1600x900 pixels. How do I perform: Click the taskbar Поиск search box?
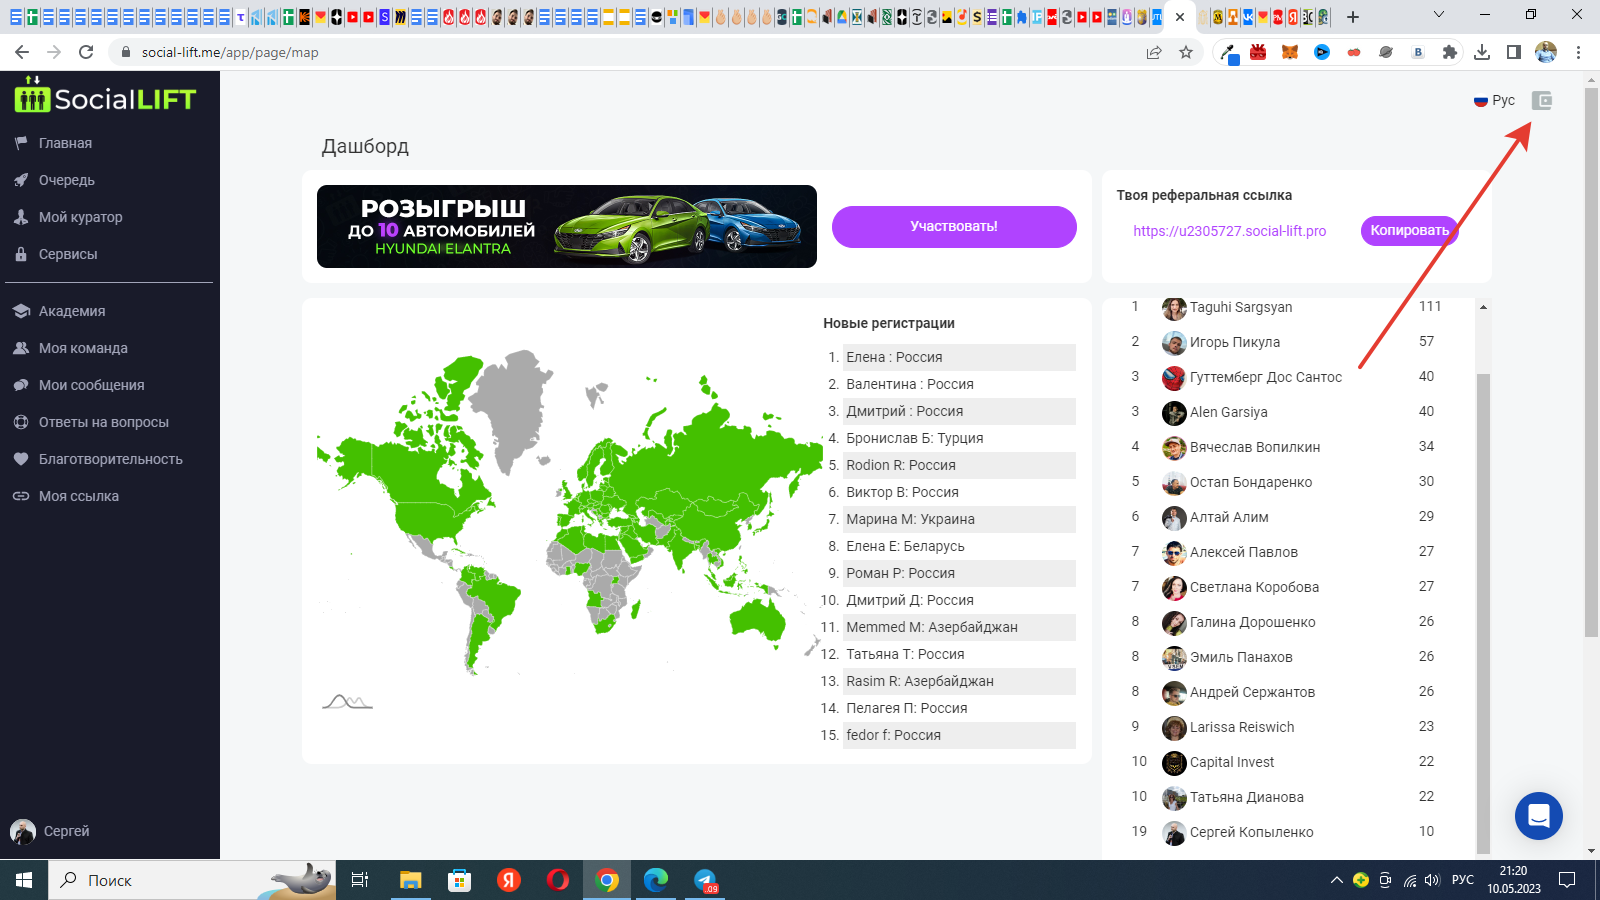coord(190,880)
